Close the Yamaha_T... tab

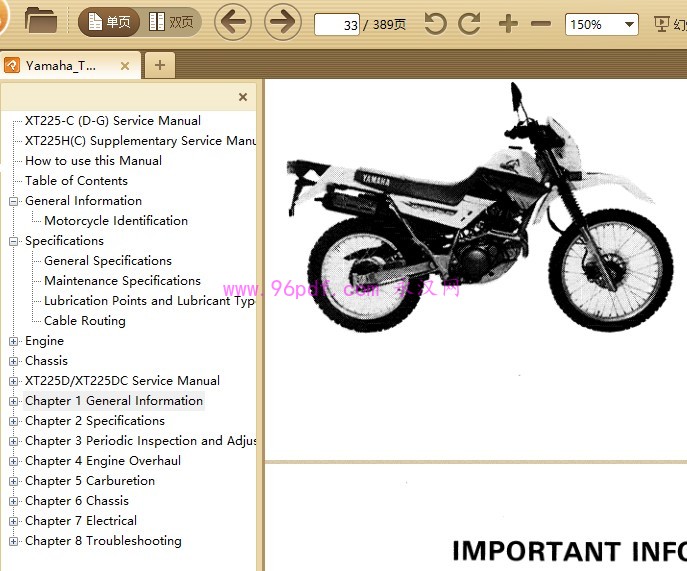tap(125, 66)
